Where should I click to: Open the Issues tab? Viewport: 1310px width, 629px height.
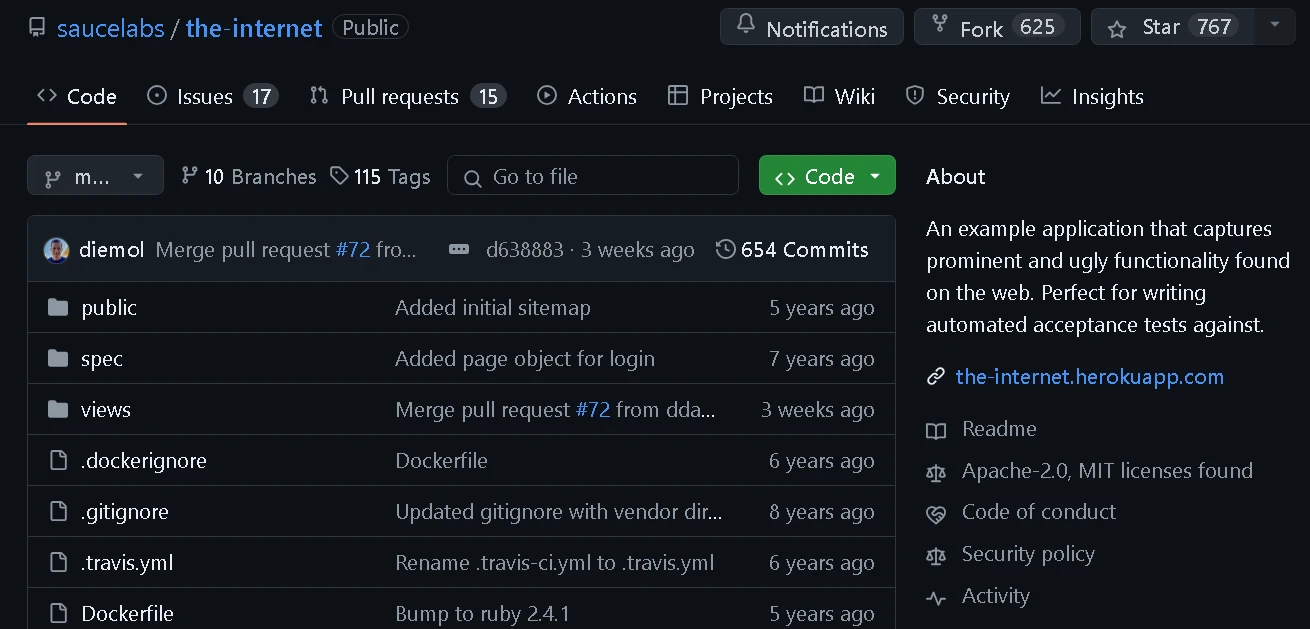tap(212, 96)
